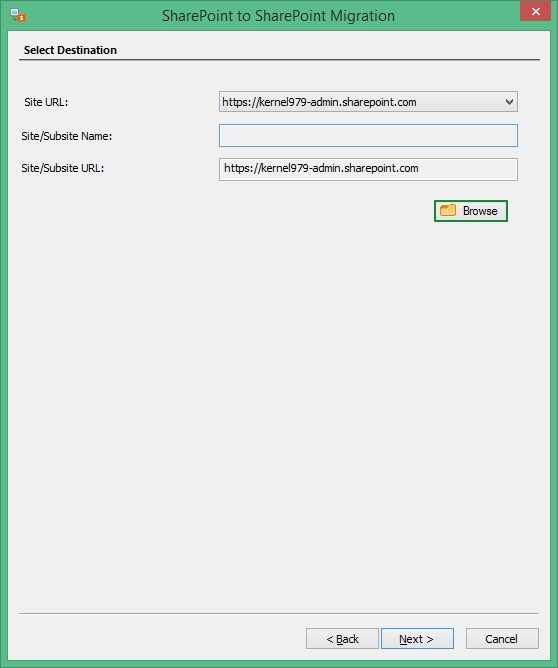
Task: Proceed with the Next button
Action: pos(417,639)
